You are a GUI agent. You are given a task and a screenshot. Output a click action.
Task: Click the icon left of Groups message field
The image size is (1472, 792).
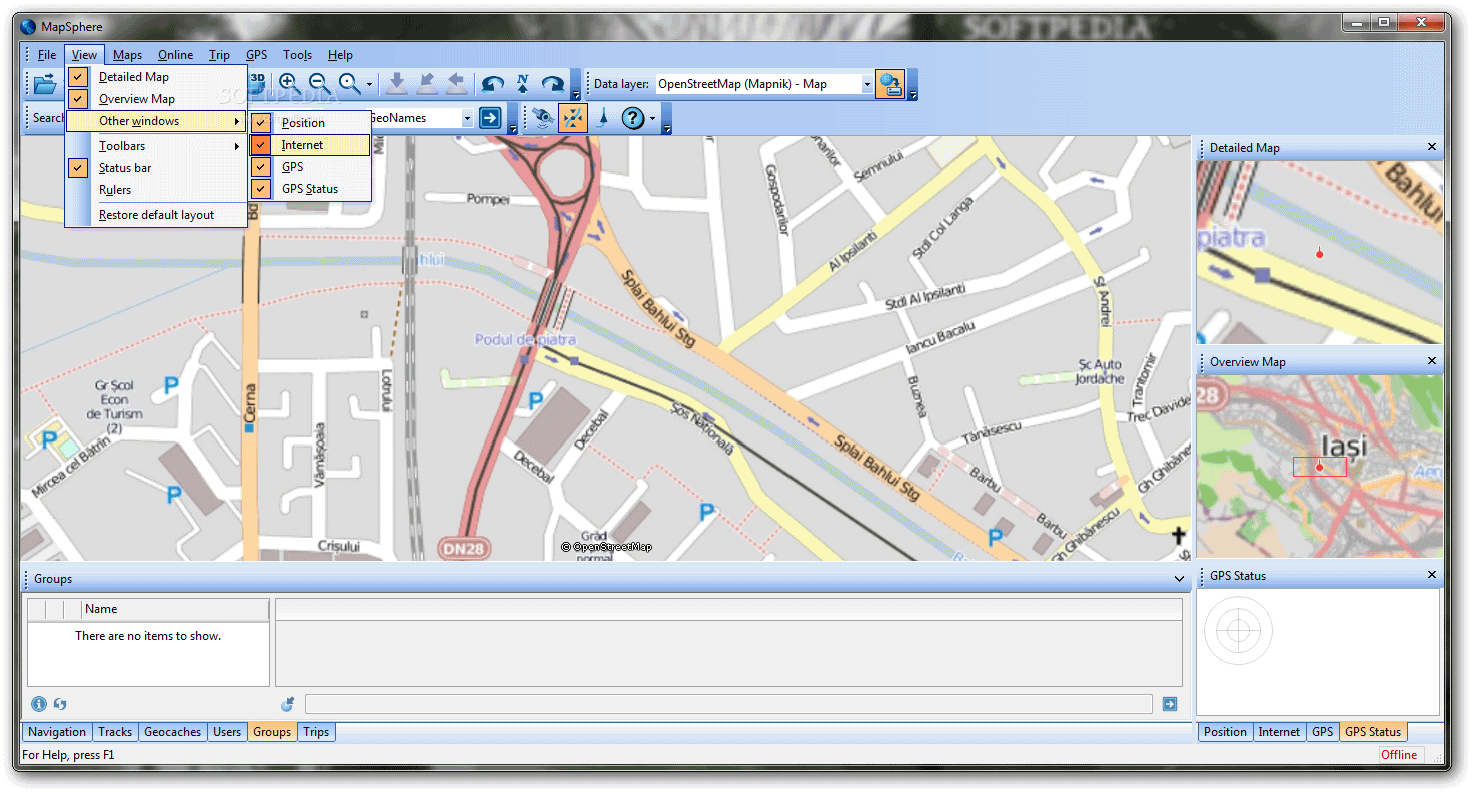(x=288, y=704)
